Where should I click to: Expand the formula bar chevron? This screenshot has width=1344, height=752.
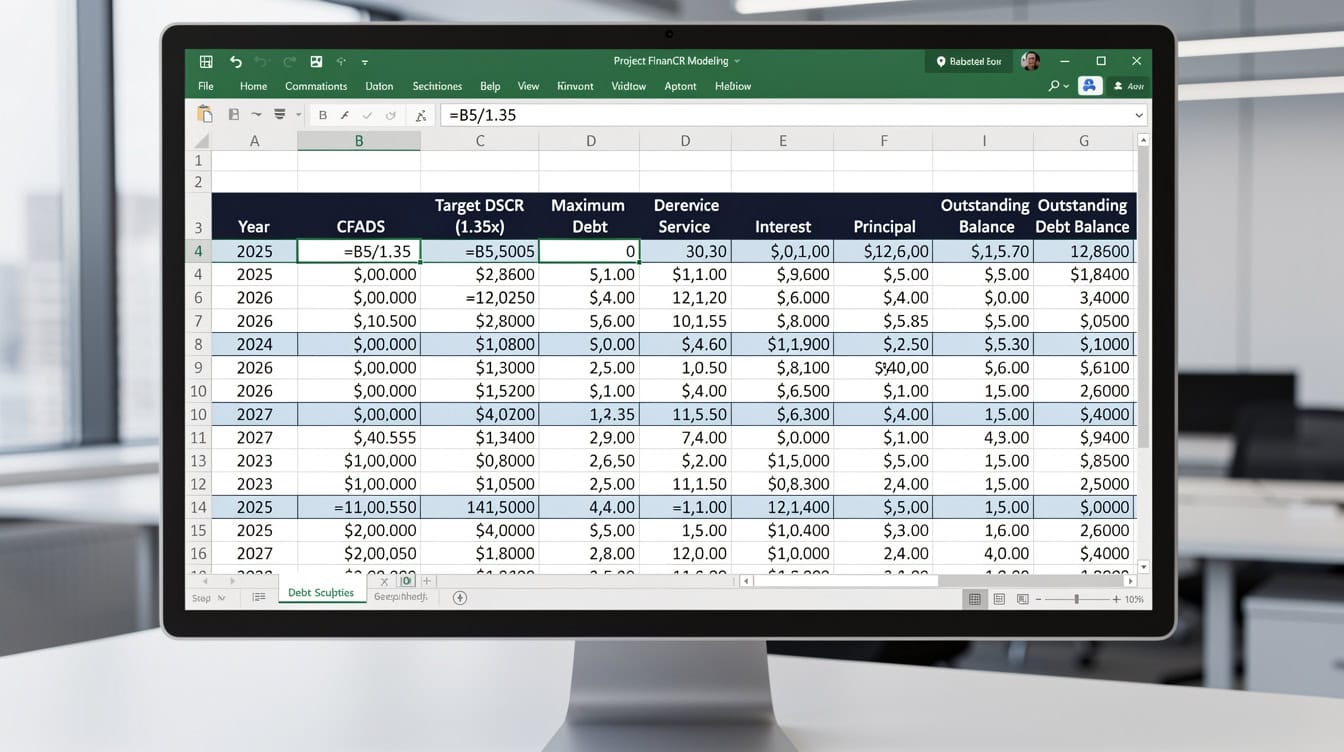pos(1139,115)
